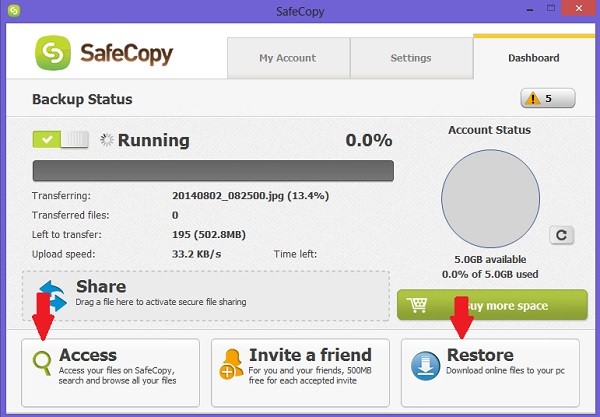The width and height of the screenshot is (600, 417).
Task: Click the Buy more space button
Action: 492,305
